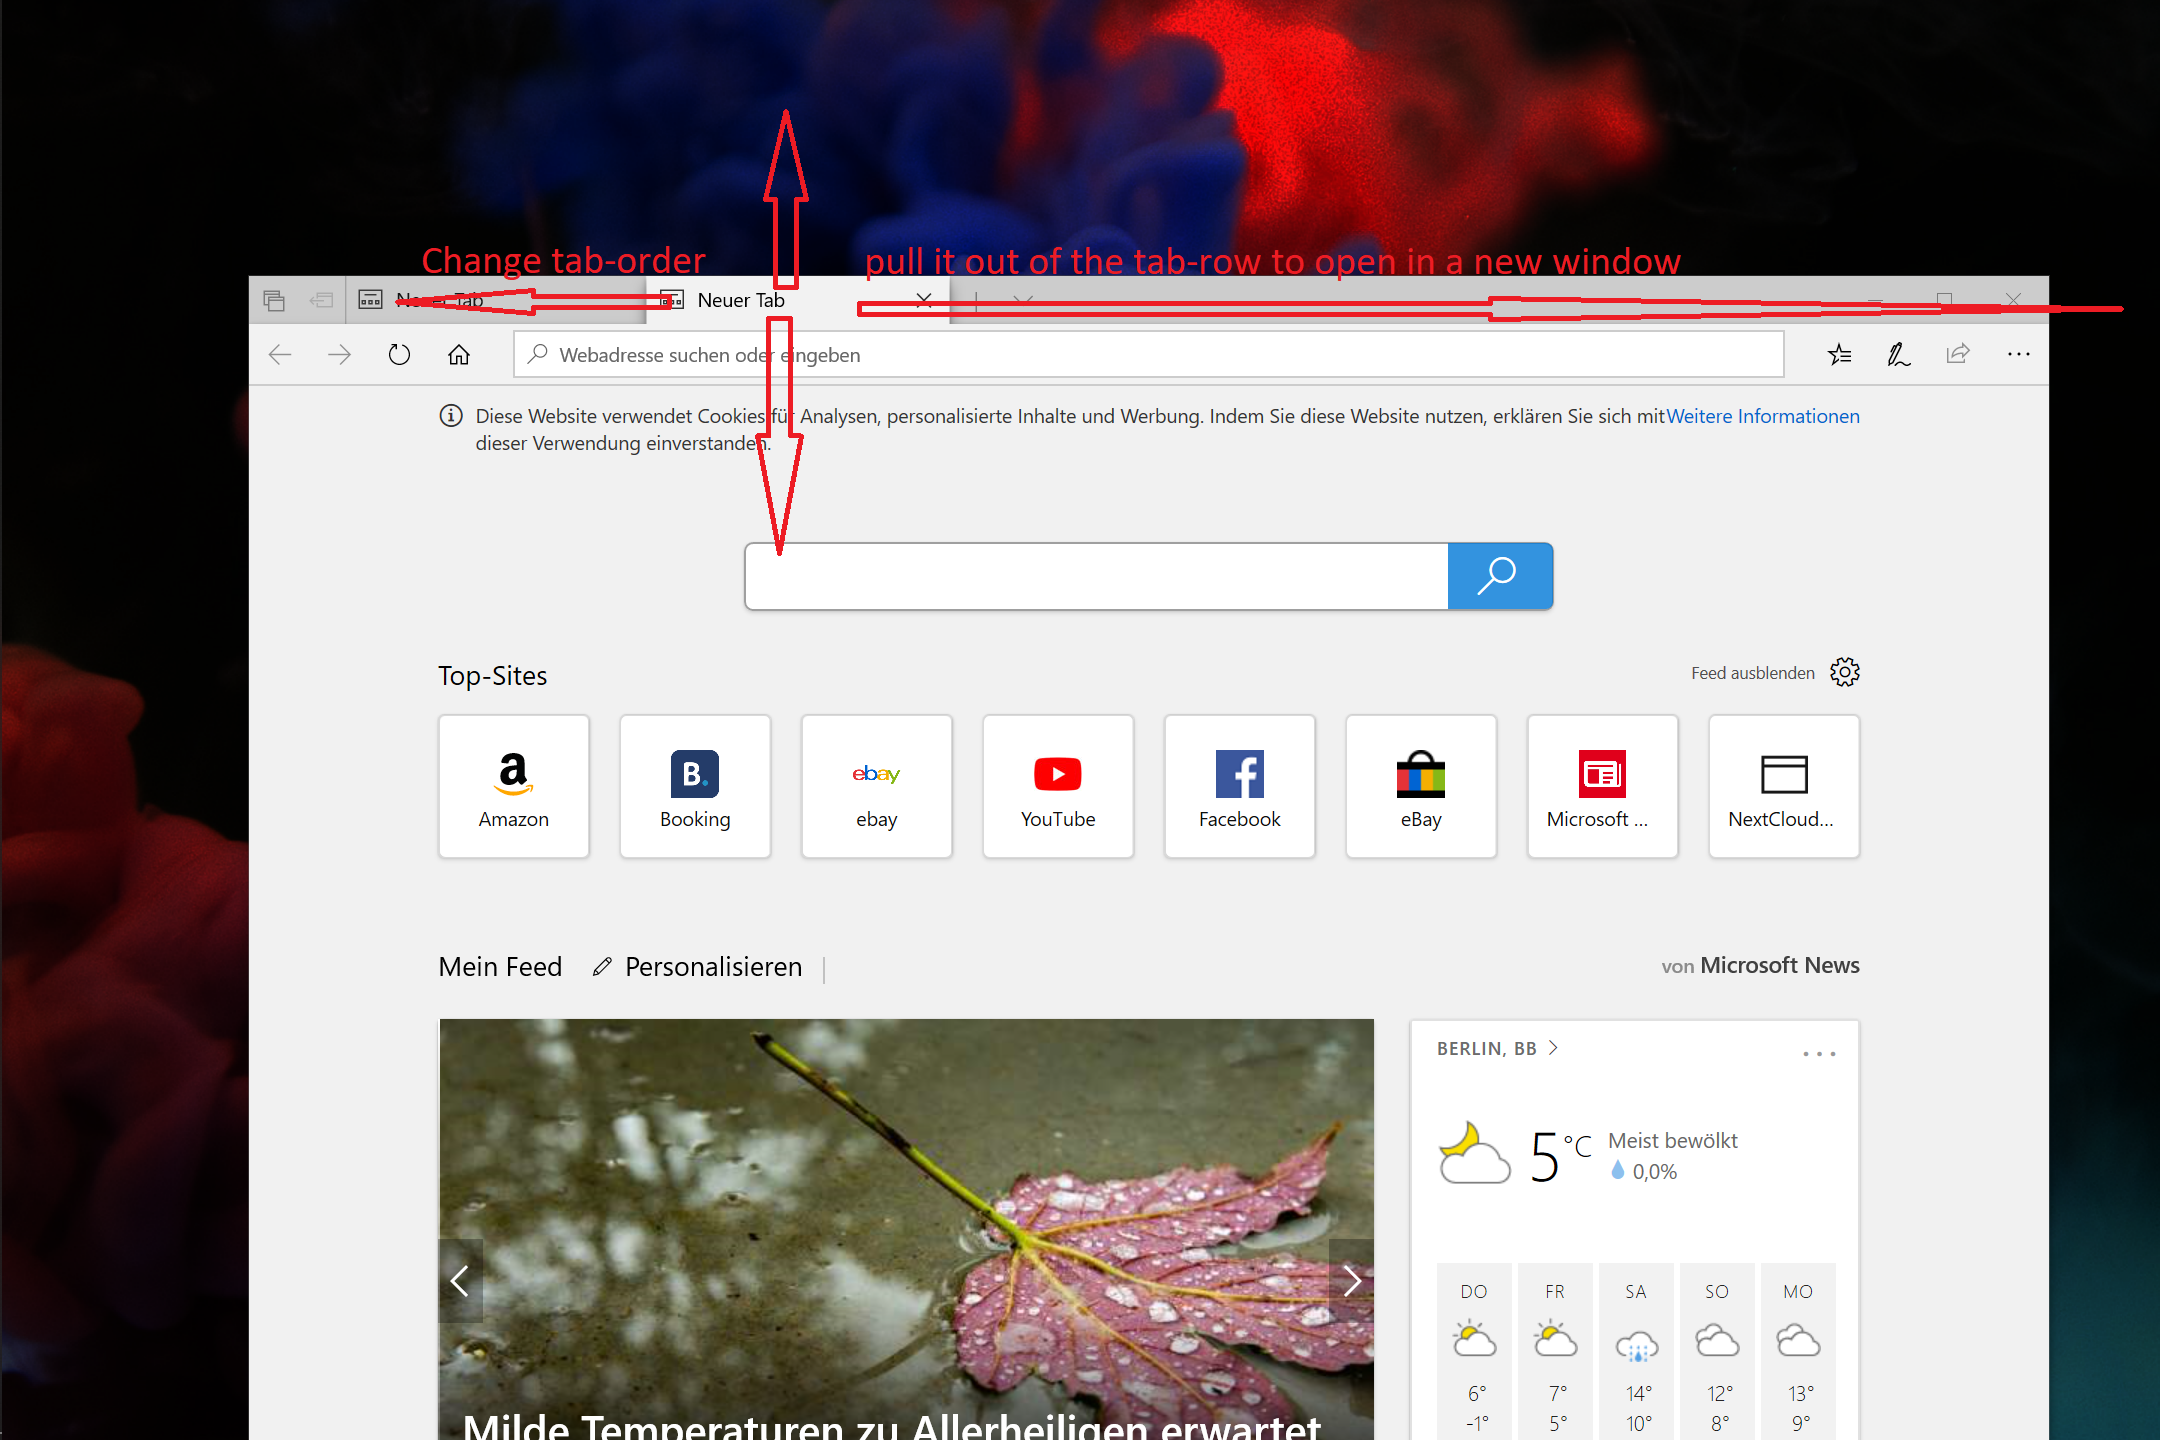Open the Weitere Informationen link
The height and width of the screenshot is (1440, 2160).
click(1762, 416)
